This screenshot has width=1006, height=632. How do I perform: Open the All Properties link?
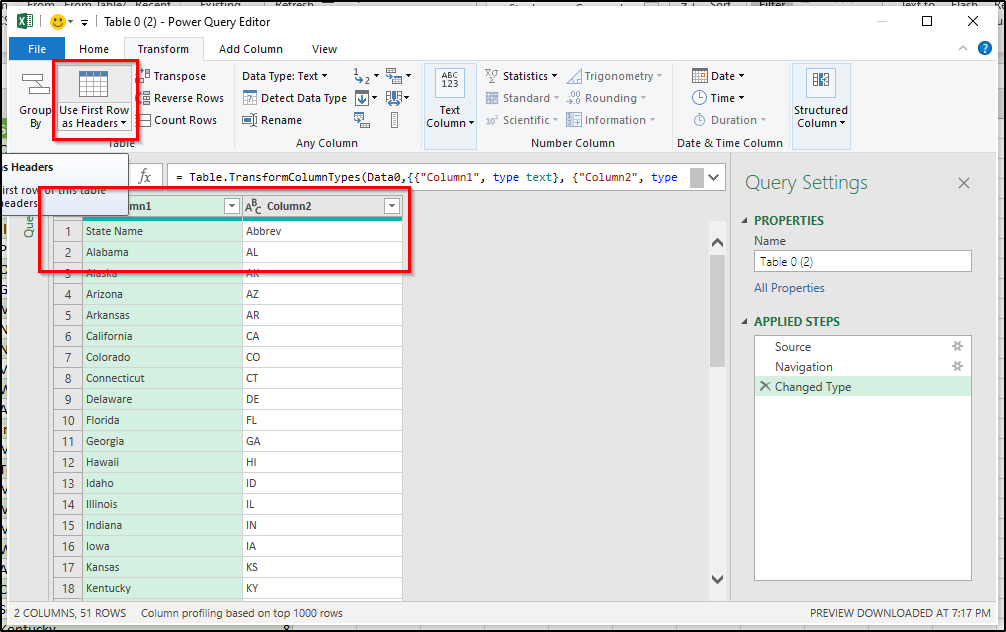point(789,288)
